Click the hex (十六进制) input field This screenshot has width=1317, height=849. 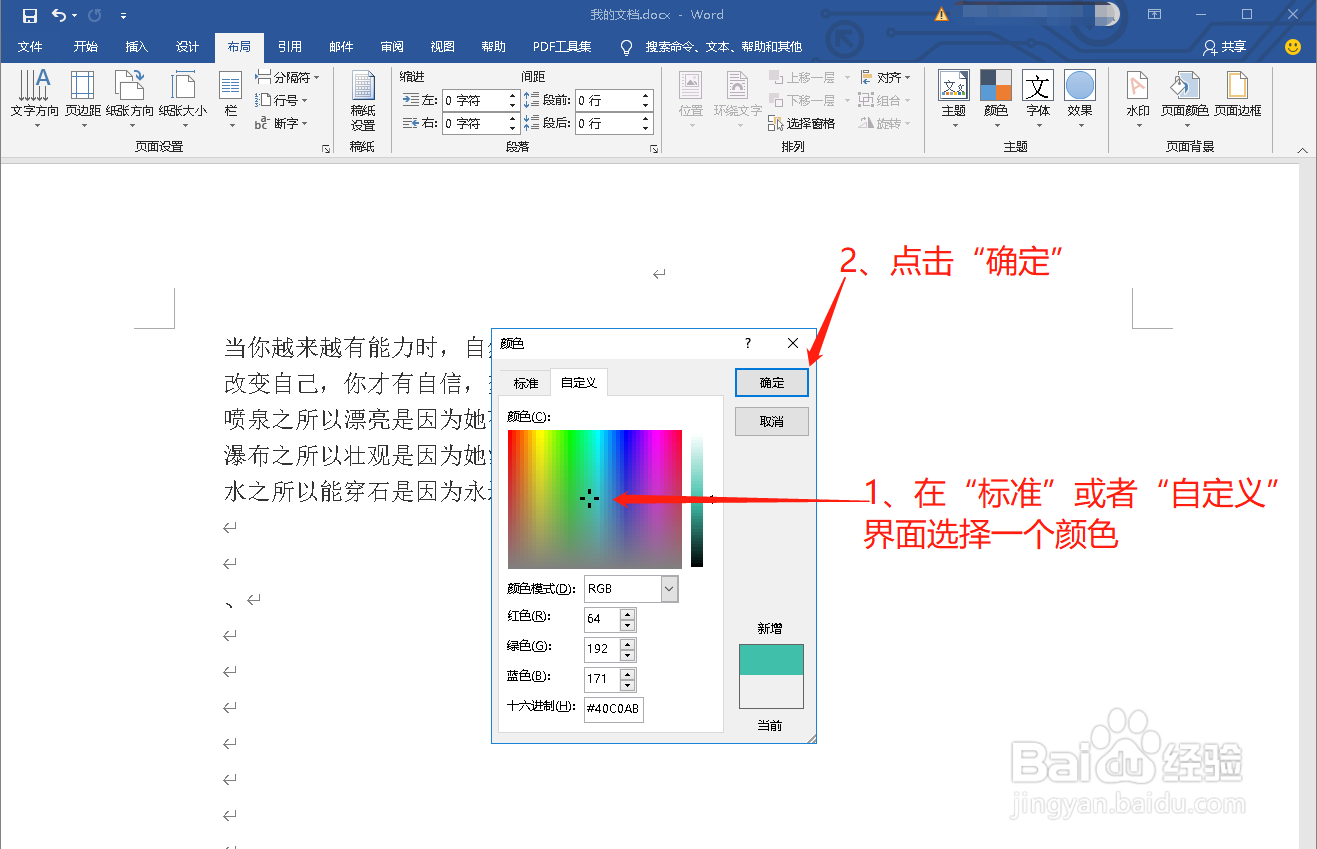[614, 708]
